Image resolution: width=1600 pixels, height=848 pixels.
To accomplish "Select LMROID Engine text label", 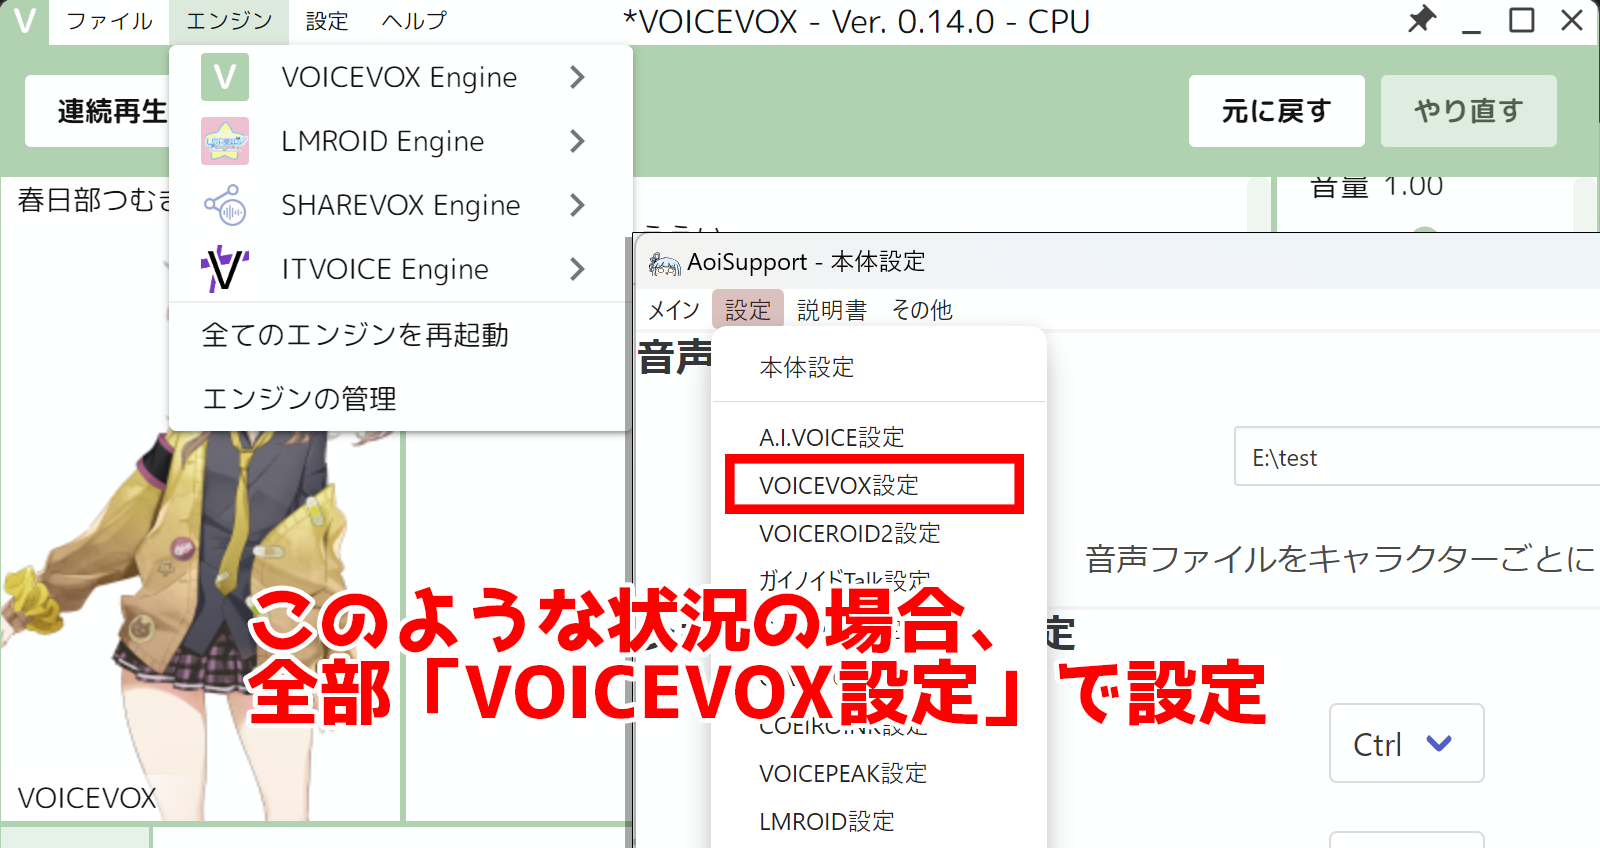I will click(x=382, y=141).
